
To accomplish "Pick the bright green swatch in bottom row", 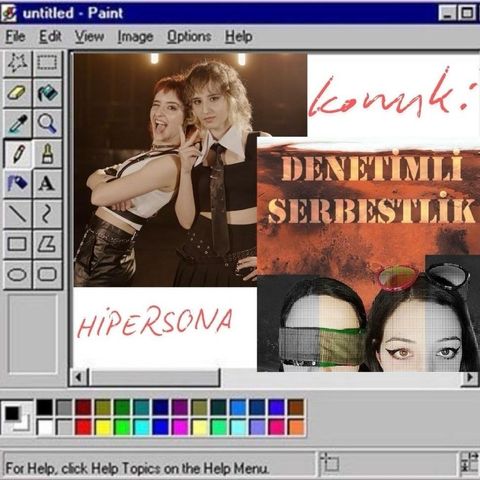I will coord(122,427).
